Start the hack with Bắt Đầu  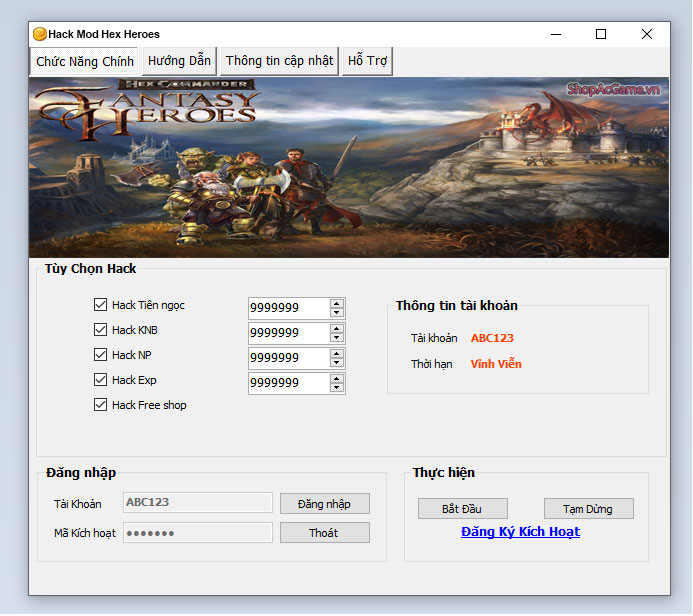click(462, 509)
